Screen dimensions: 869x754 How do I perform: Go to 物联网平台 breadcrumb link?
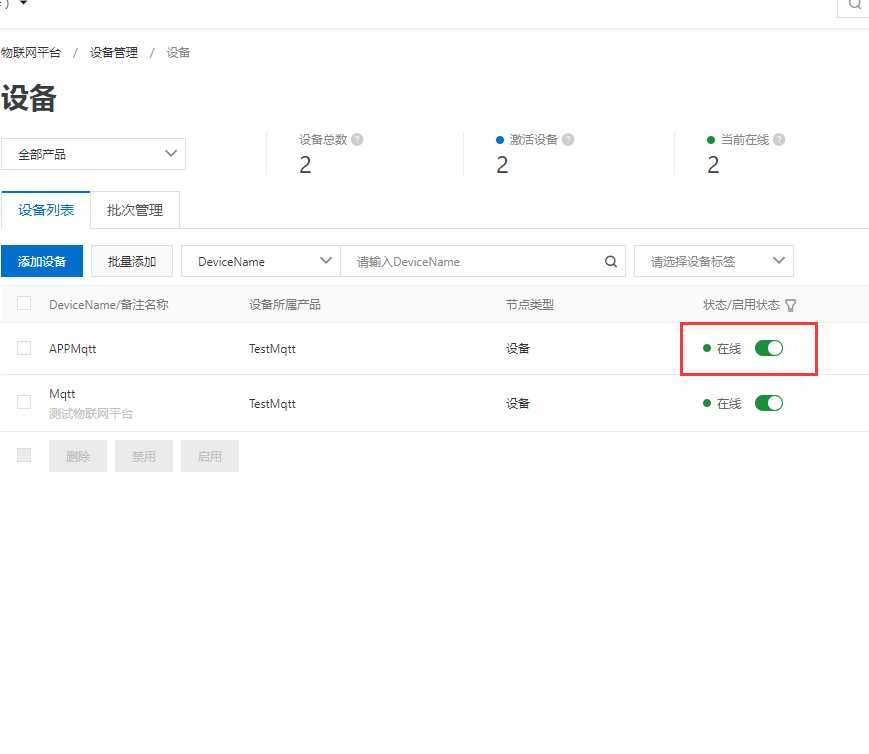[x=30, y=53]
